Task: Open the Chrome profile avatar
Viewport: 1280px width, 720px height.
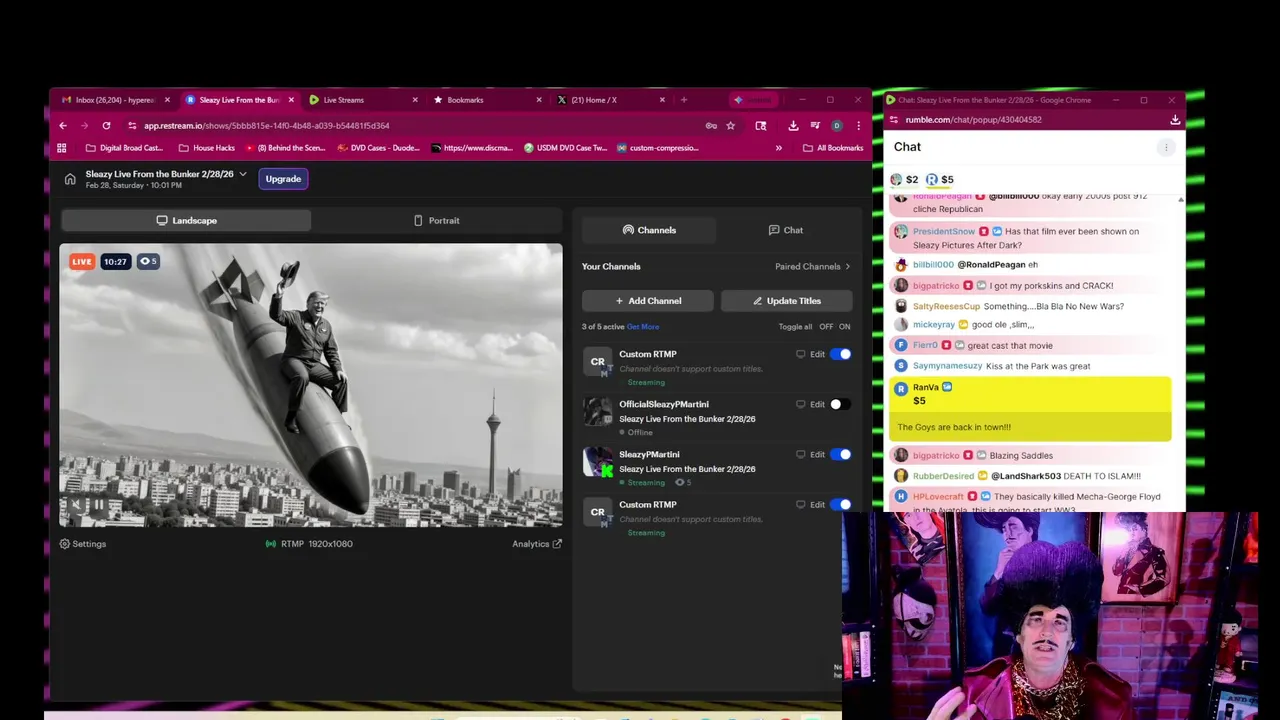Action: point(837,126)
